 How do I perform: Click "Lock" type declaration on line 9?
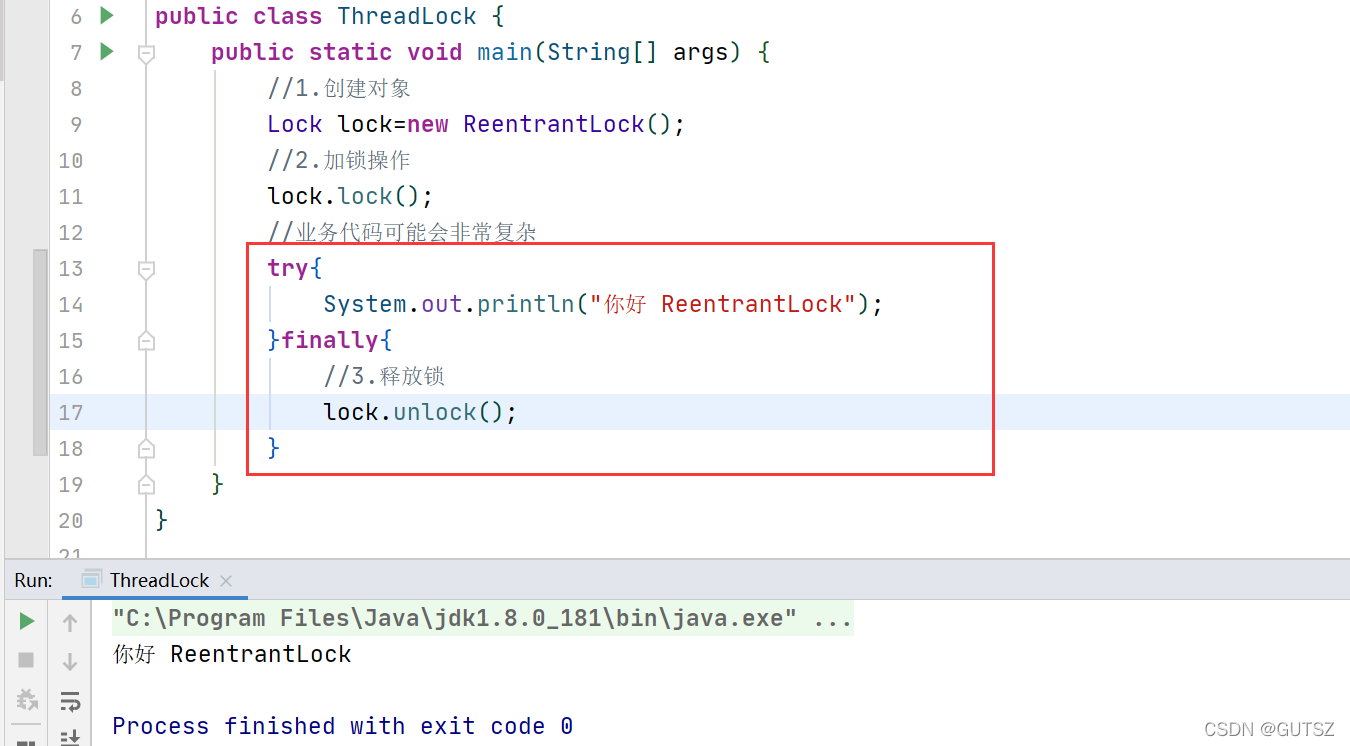click(x=295, y=124)
